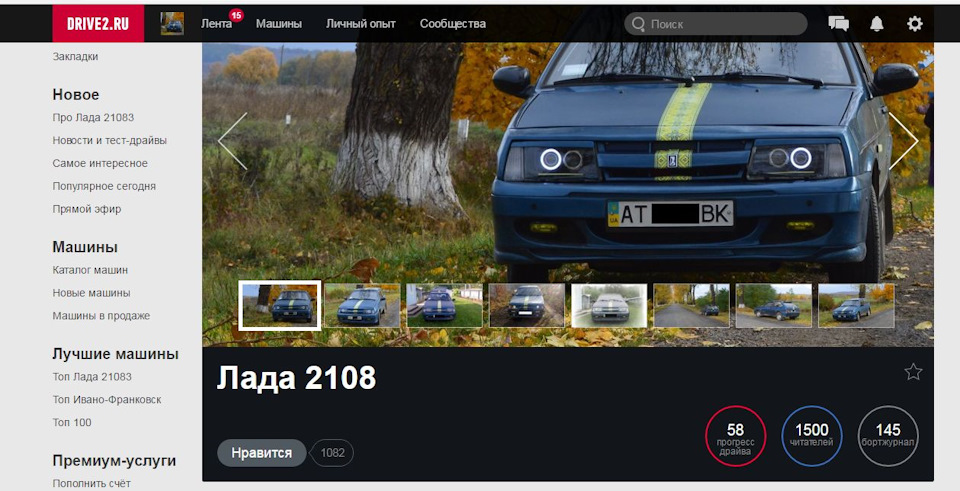Open the notifications bell icon

(877, 24)
